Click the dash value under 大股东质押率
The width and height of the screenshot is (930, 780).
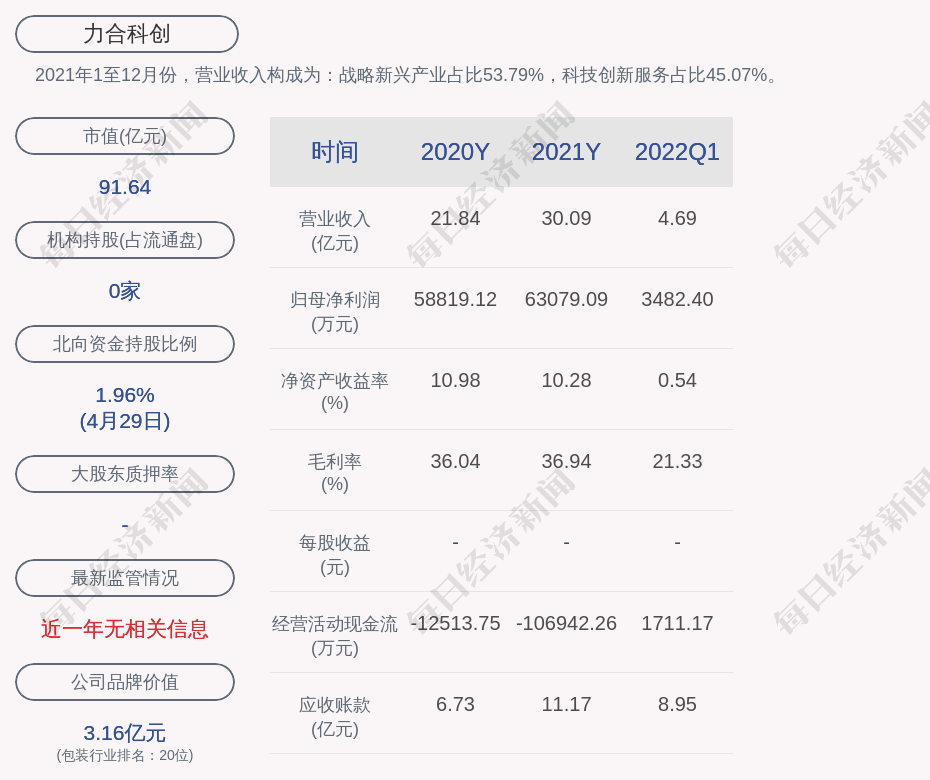click(x=125, y=525)
